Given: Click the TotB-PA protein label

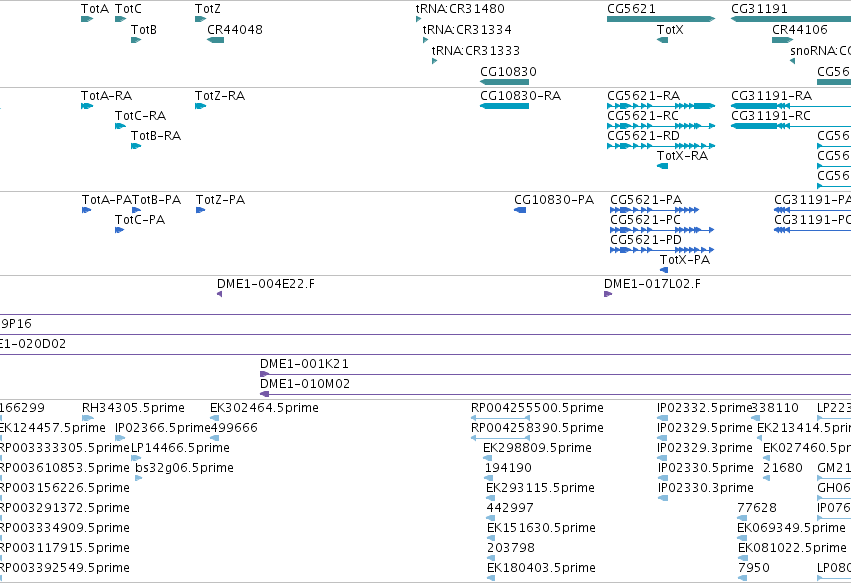Looking at the screenshot, I should (x=157, y=200).
